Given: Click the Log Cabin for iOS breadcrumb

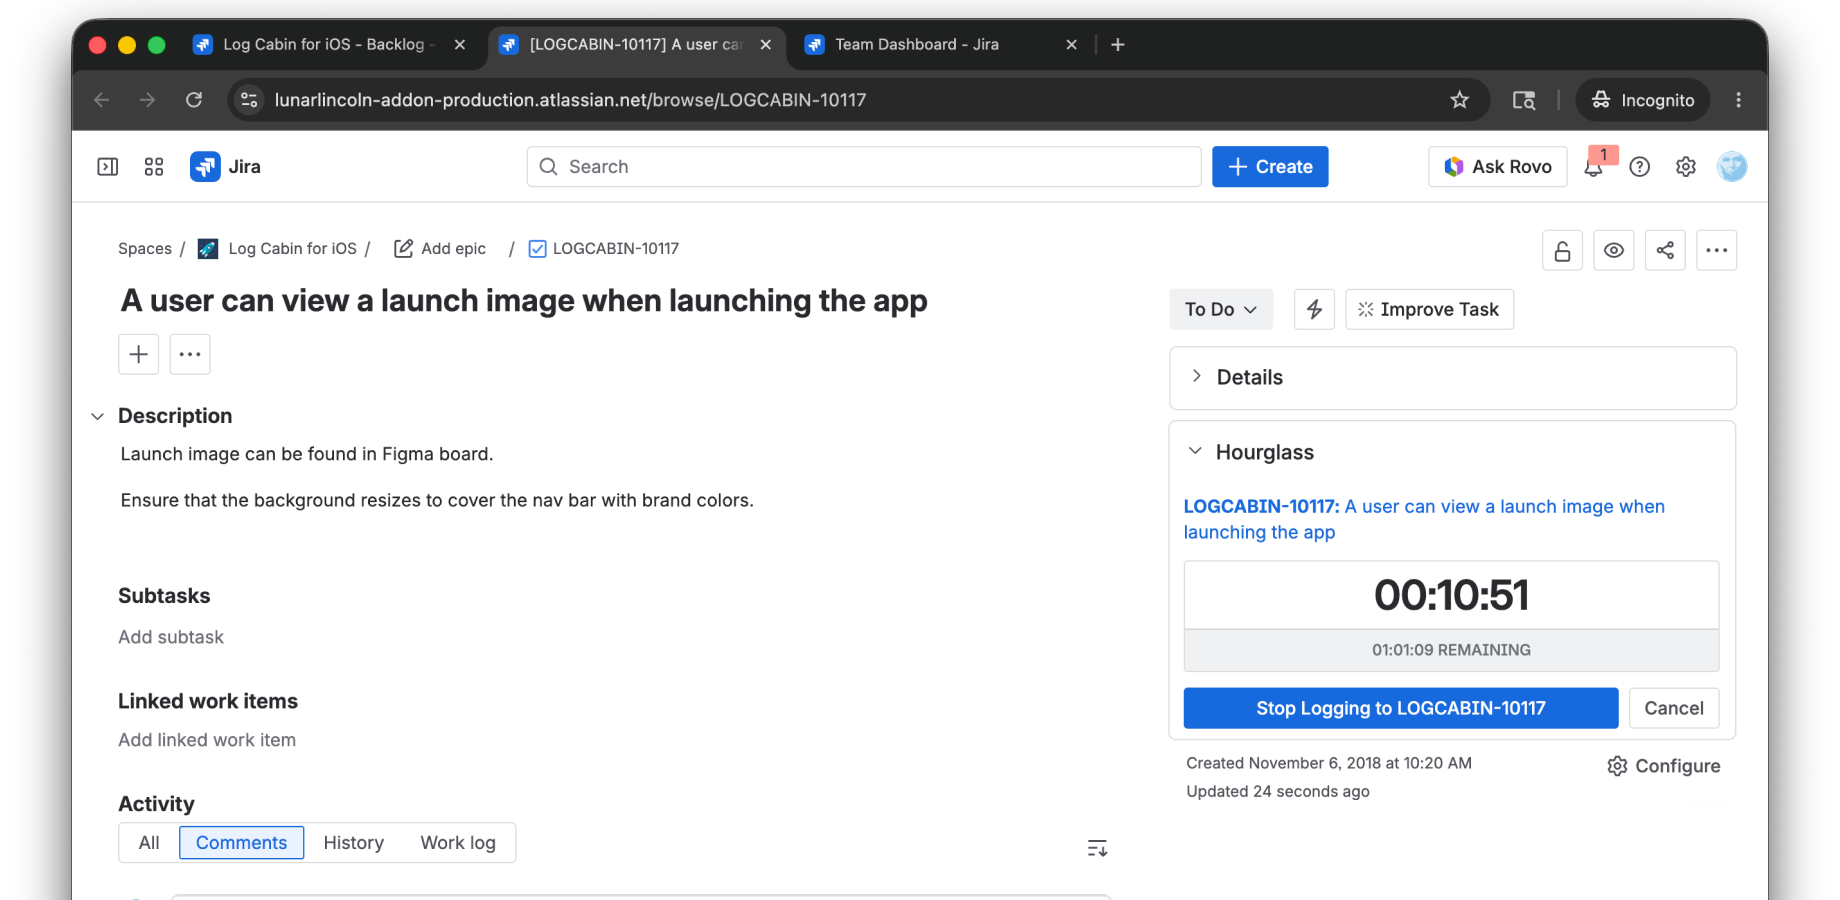Looking at the screenshot, I should tap(292, 249).
